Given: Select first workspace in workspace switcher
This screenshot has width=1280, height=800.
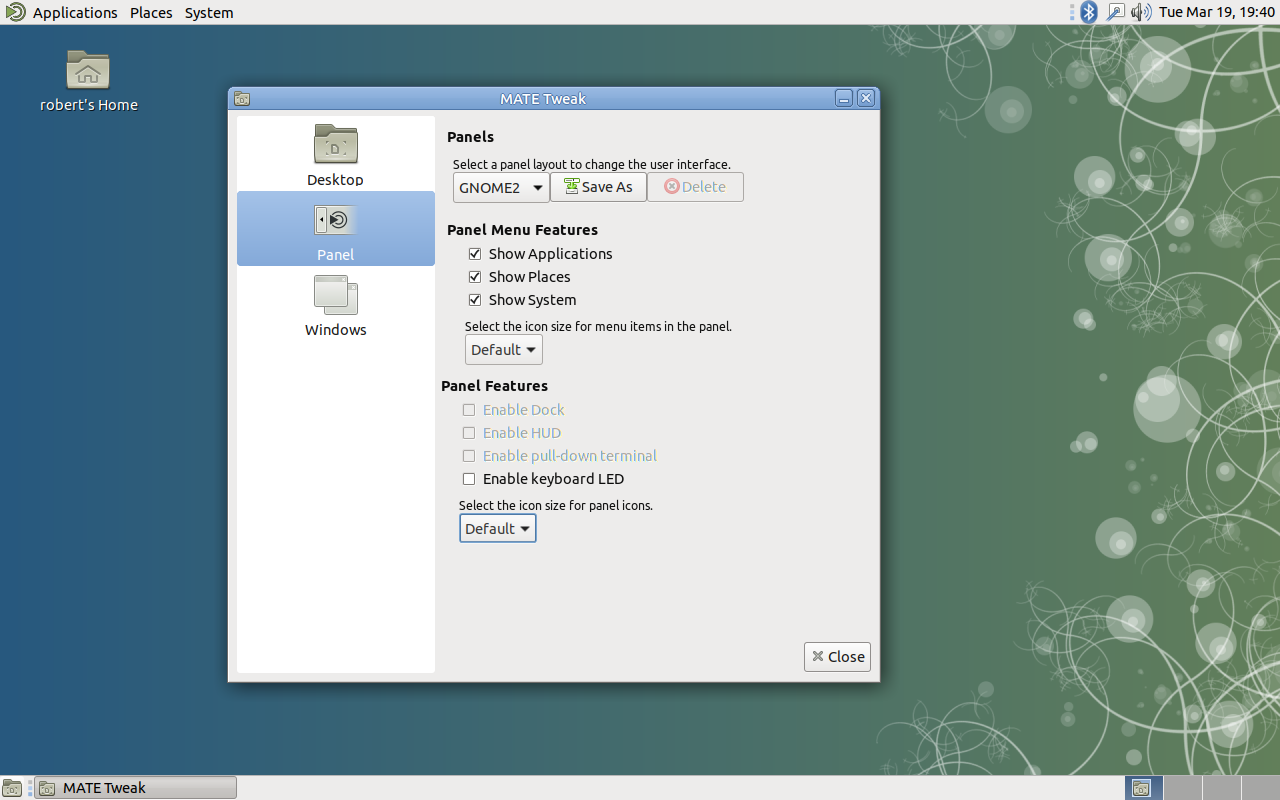Looking at the screenshot, I should (x=1143, y=788).
